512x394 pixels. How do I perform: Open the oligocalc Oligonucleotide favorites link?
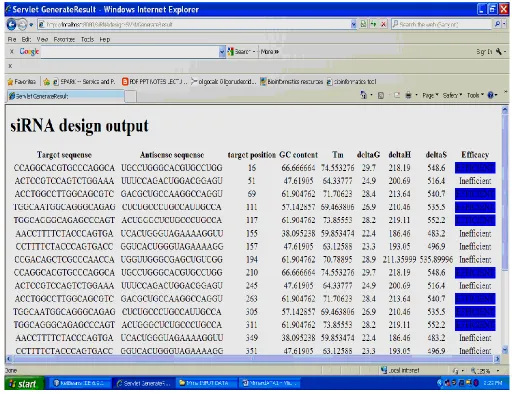pos(224,81)
